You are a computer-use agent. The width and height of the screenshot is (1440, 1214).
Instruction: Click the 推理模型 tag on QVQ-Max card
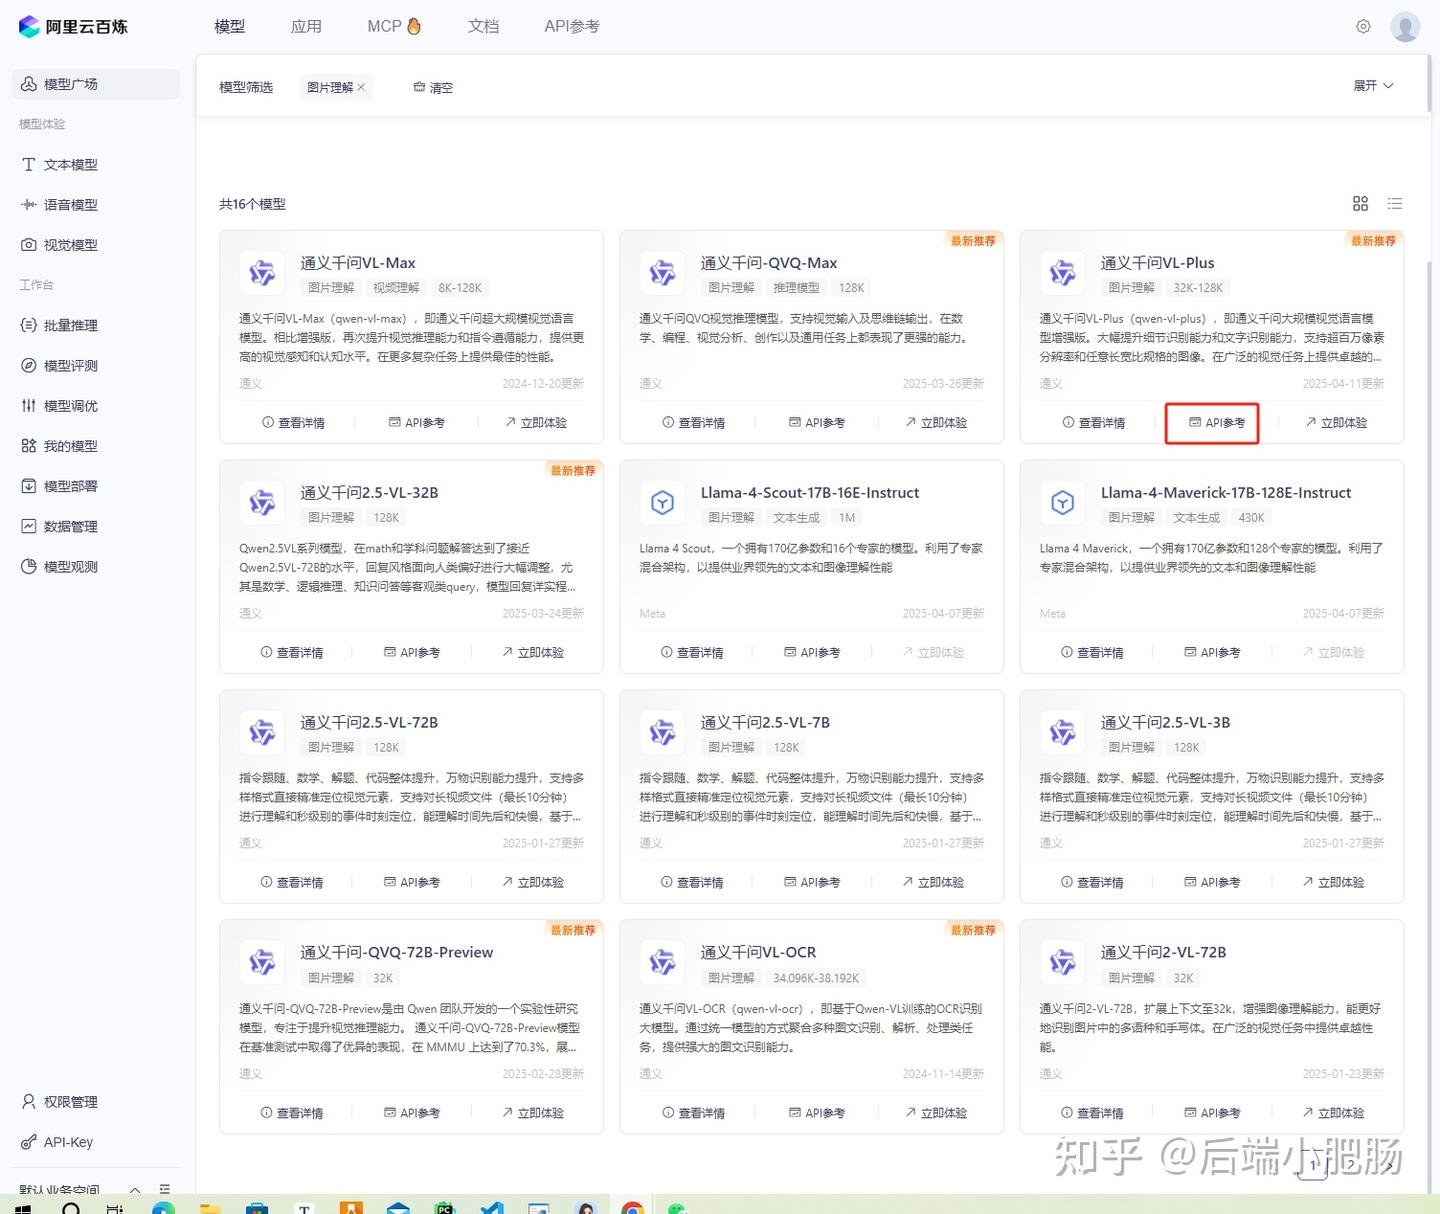tap(796, 288)
